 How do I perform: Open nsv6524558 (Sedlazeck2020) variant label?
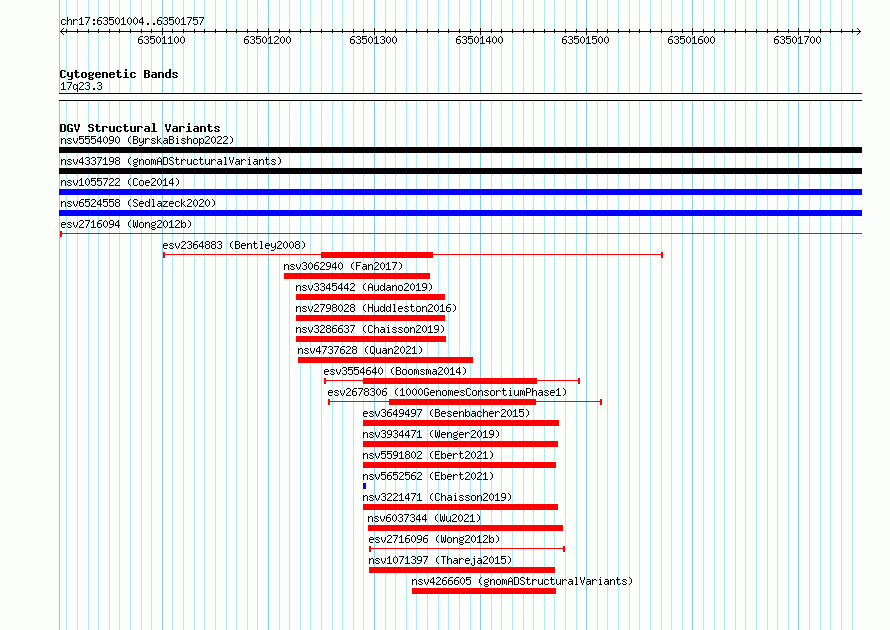138,203
